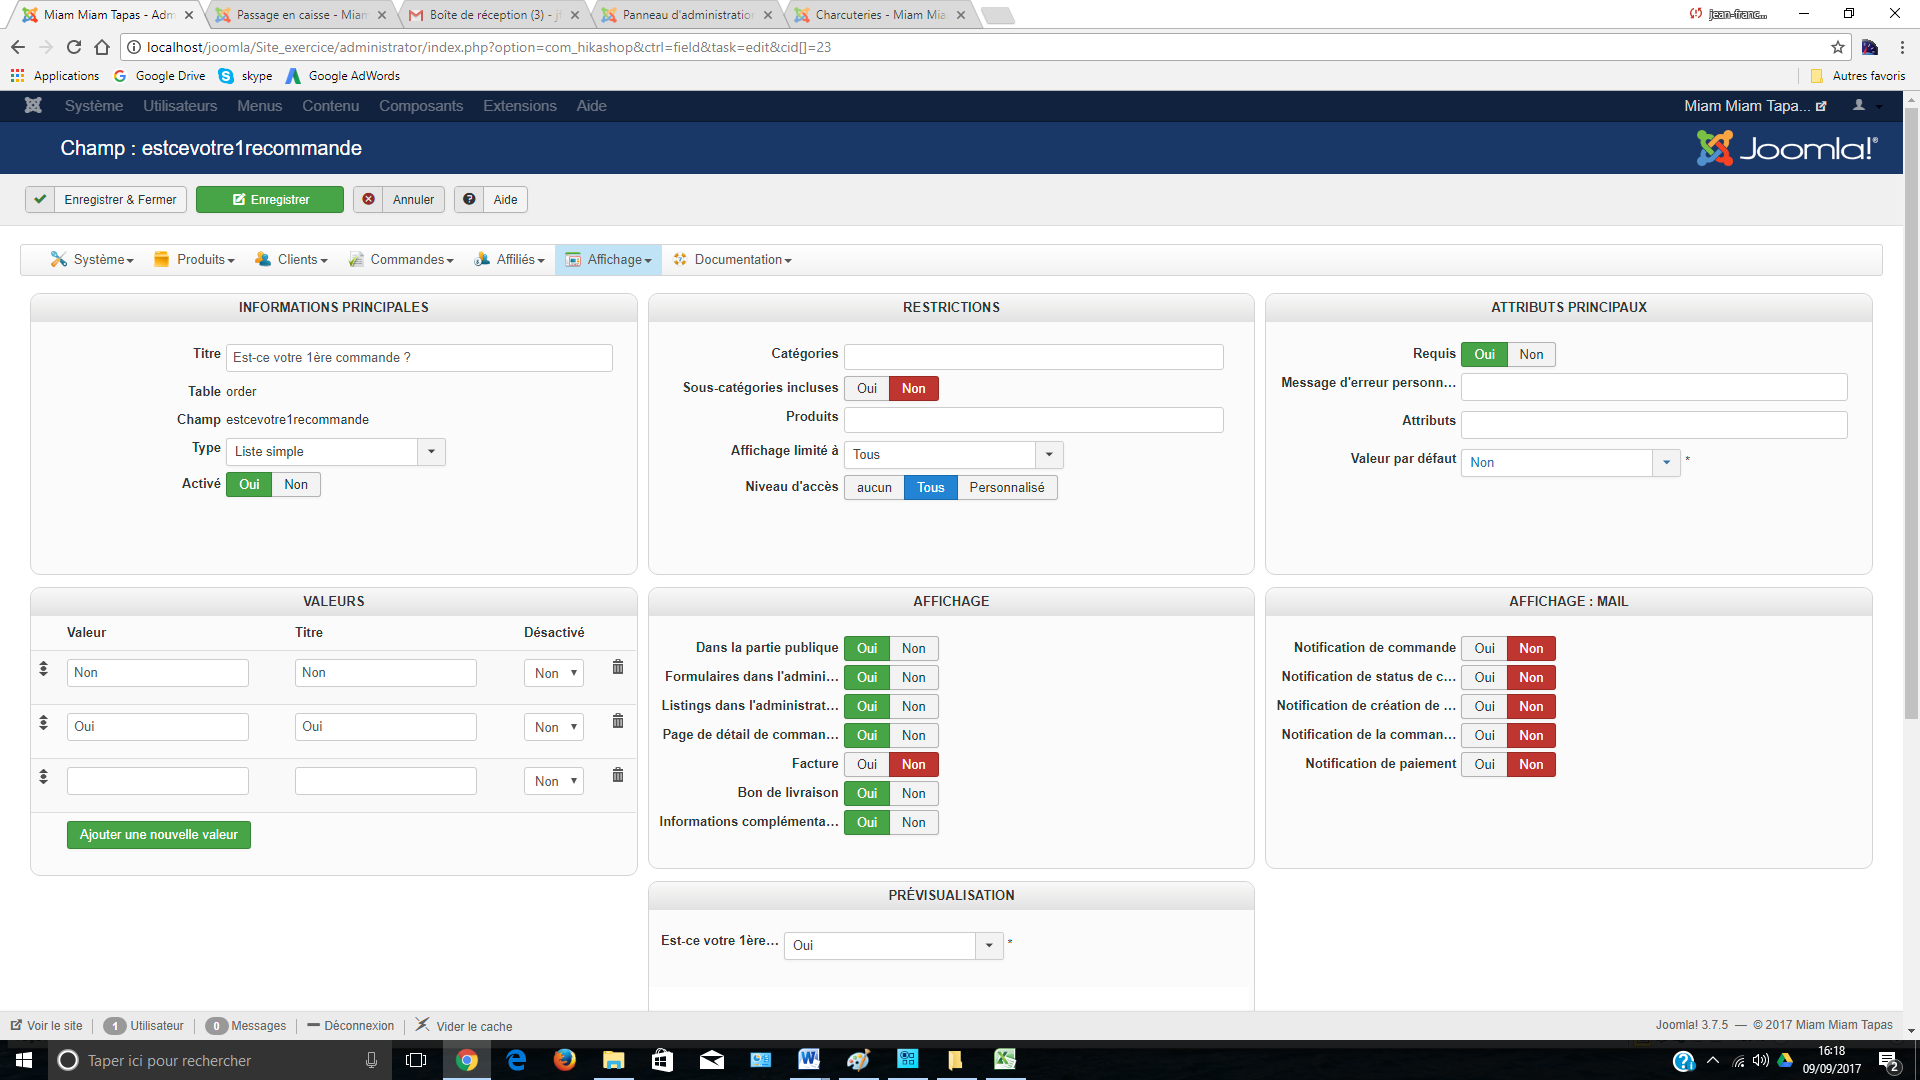The height and width of the screenshot is (1080, 1920).
Task: Open Firefox from the Windows taskbar
Action: pyautogui.click(x=564, y=1060)
